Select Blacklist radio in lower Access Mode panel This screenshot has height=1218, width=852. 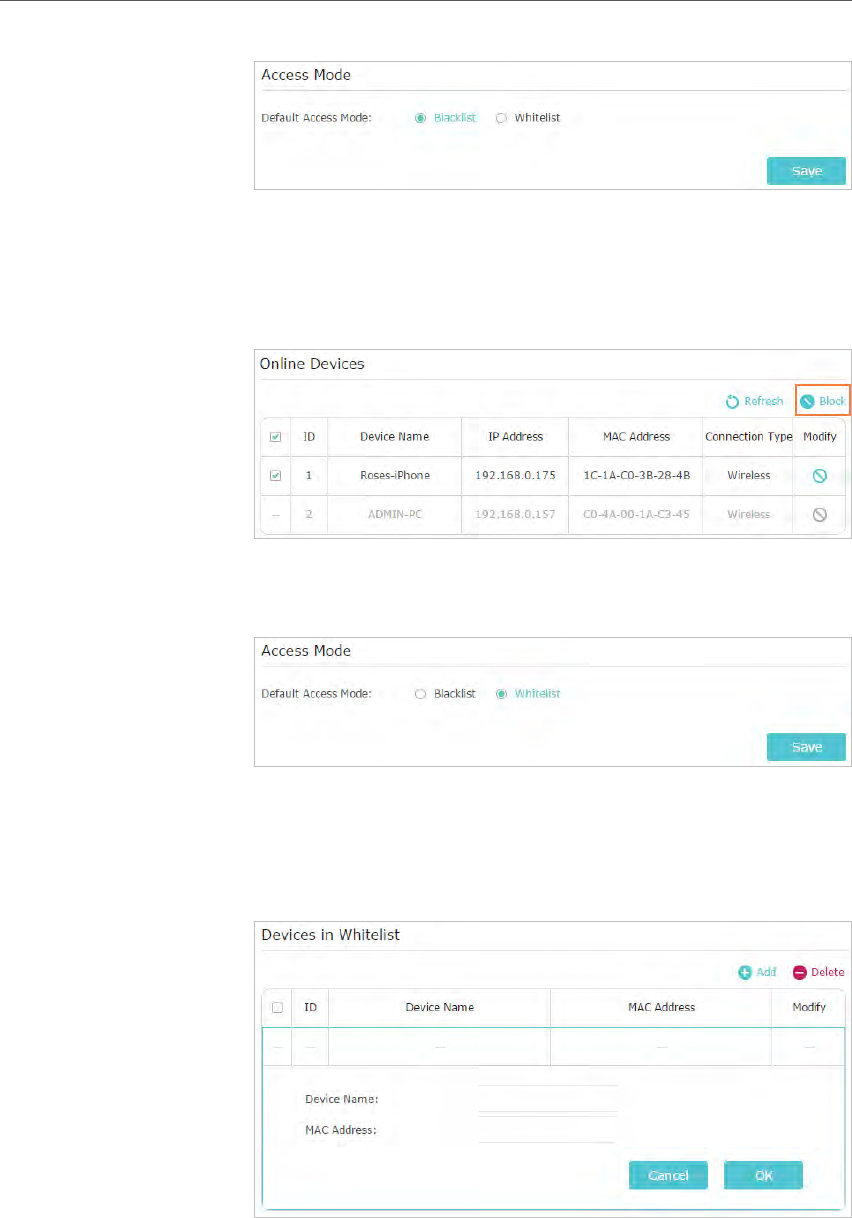tap(420, 694)
